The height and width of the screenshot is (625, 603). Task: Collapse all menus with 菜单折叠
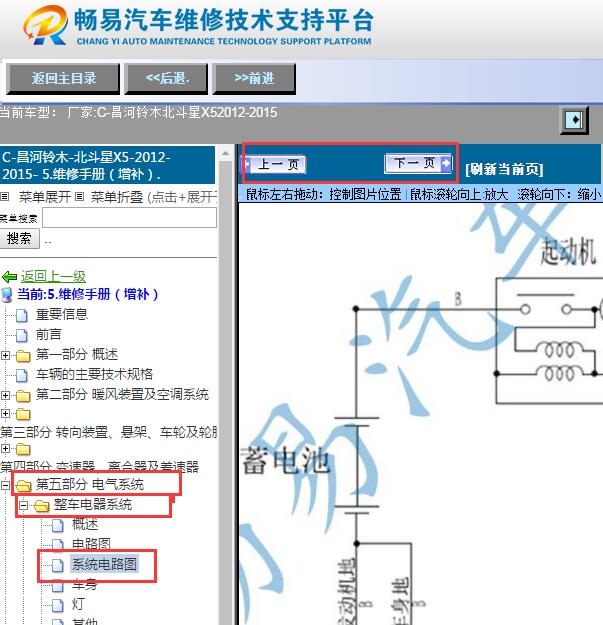pos(117,197)
